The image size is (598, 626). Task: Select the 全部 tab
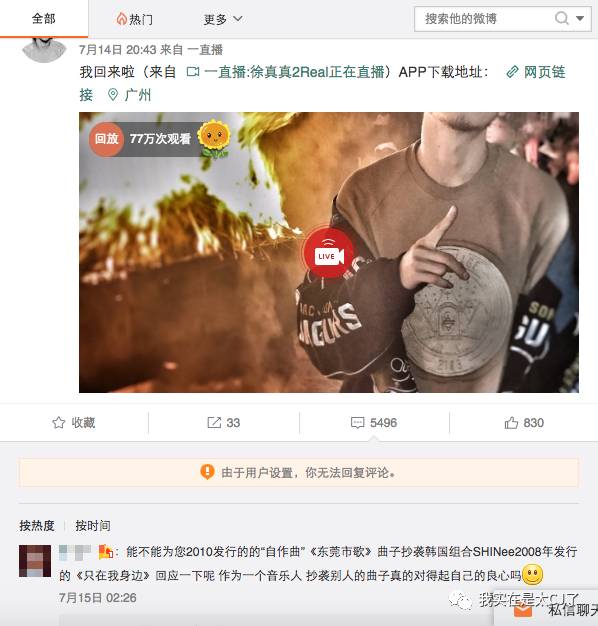(44, 19)
